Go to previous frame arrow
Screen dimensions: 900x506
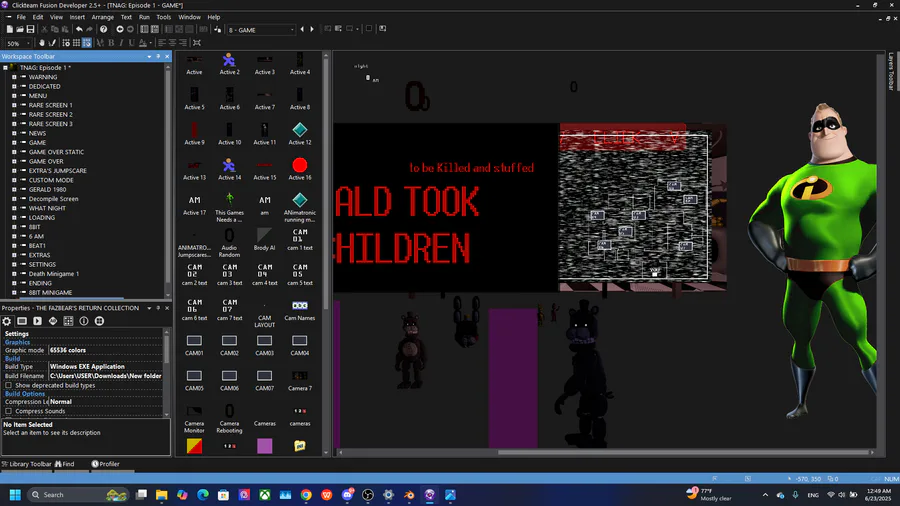click(302, 29)
